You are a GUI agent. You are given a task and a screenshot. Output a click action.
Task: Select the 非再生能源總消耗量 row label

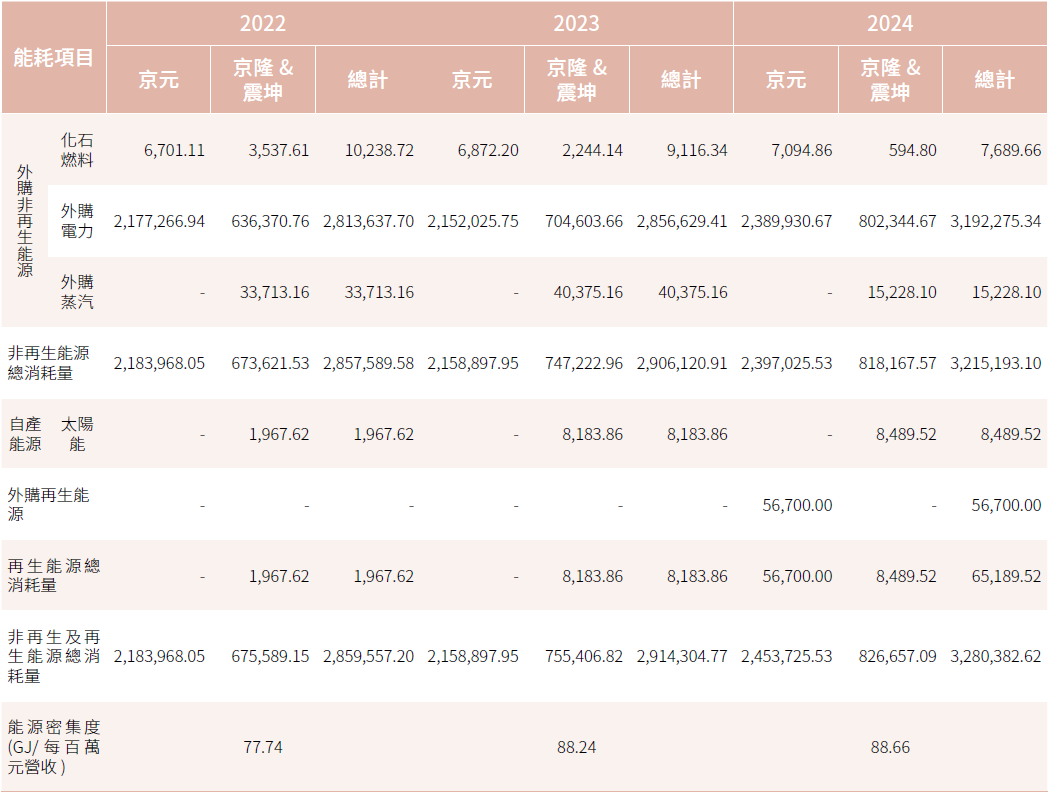49,363
